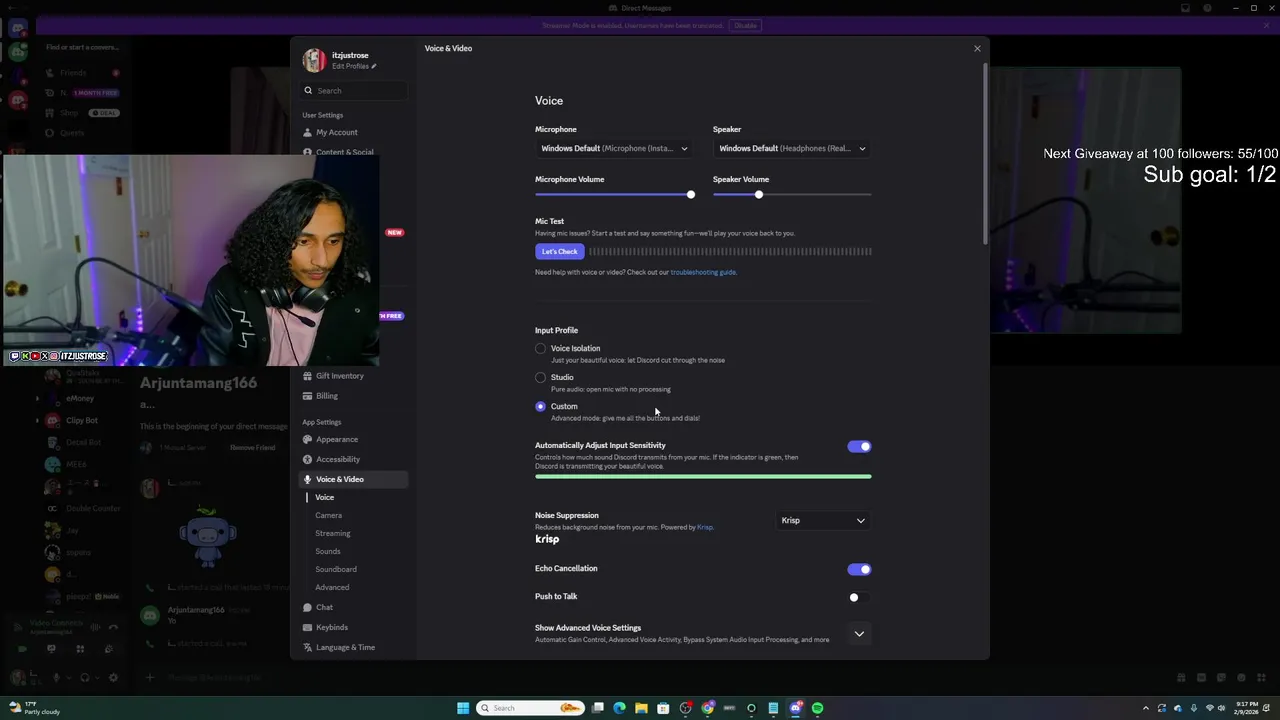Select the Voice sub-item

click(x=325, y=497)
